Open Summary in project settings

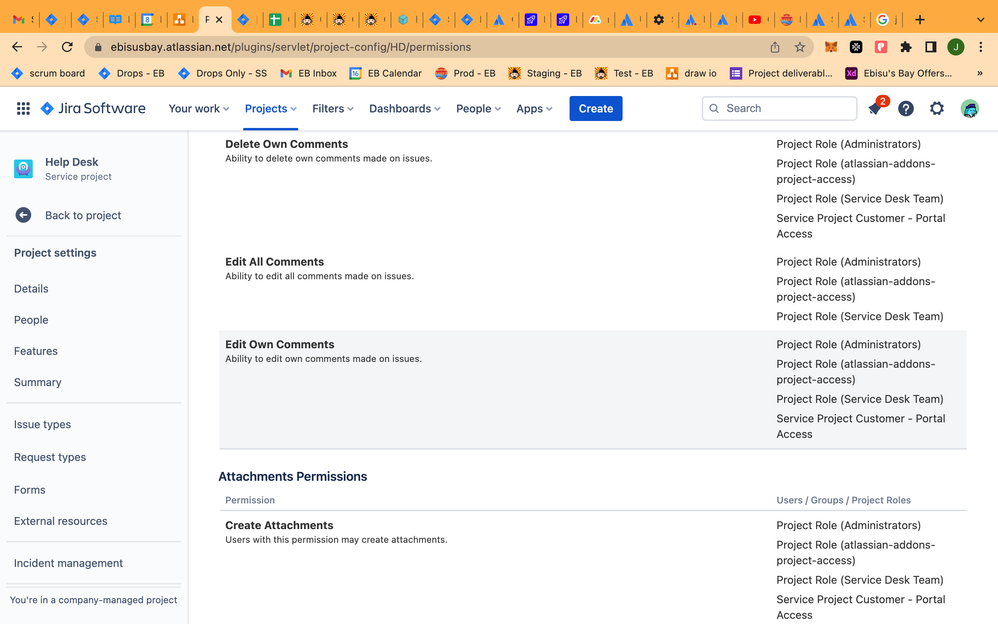[x=38, y=382]
